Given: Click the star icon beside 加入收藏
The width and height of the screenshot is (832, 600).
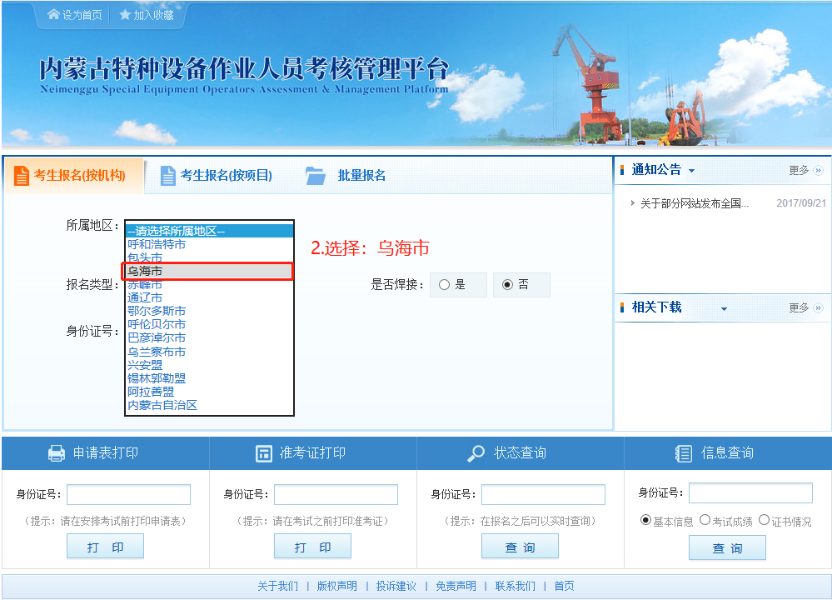Looking at the screenshot, I should (x=127, y=15).
